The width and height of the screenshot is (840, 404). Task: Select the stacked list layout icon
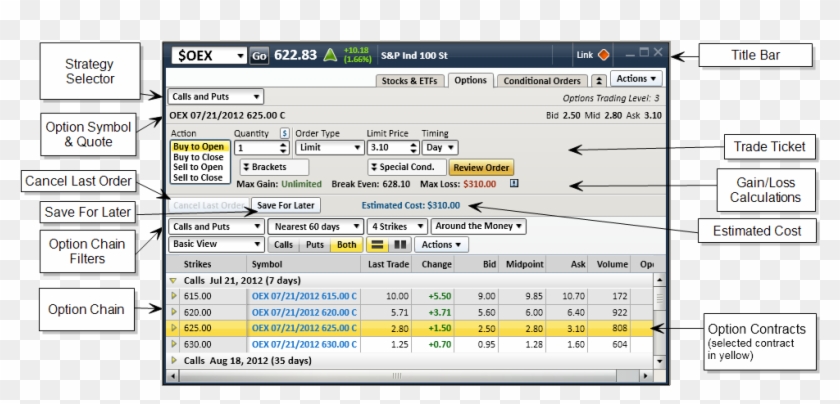(x=378, y=244)
